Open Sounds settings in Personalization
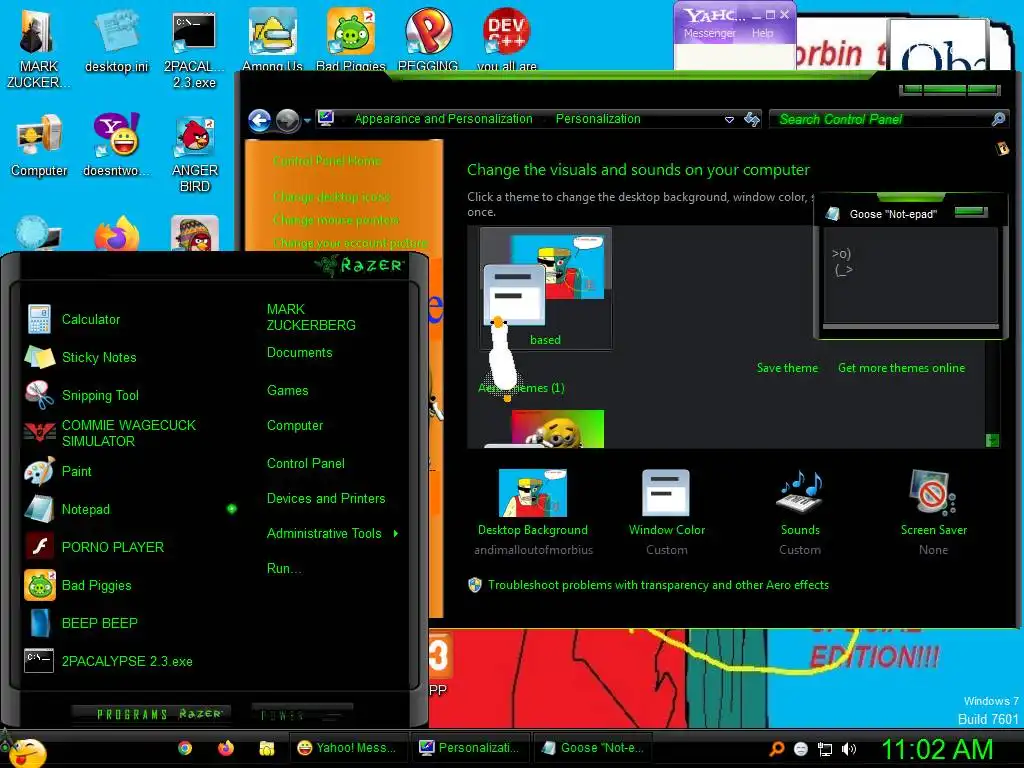The height and width of the screenshot is (768, 1024). tap(800, 511)
